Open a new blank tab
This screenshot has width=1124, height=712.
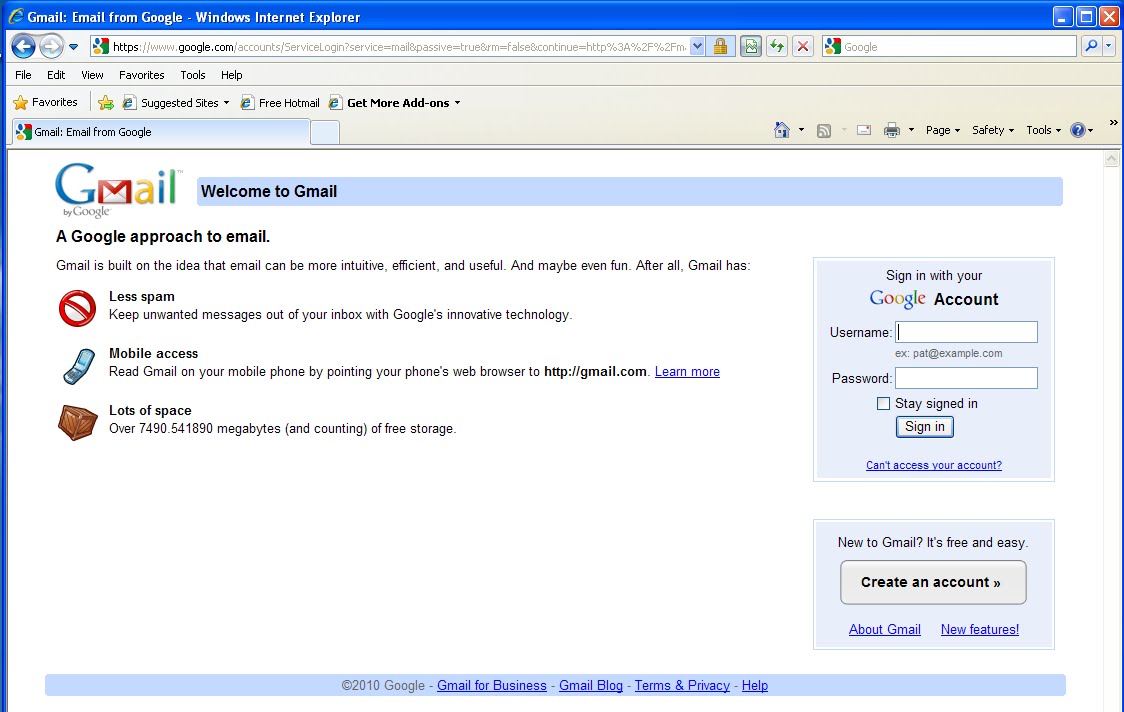pyautogui.click(x=325, y=133)
